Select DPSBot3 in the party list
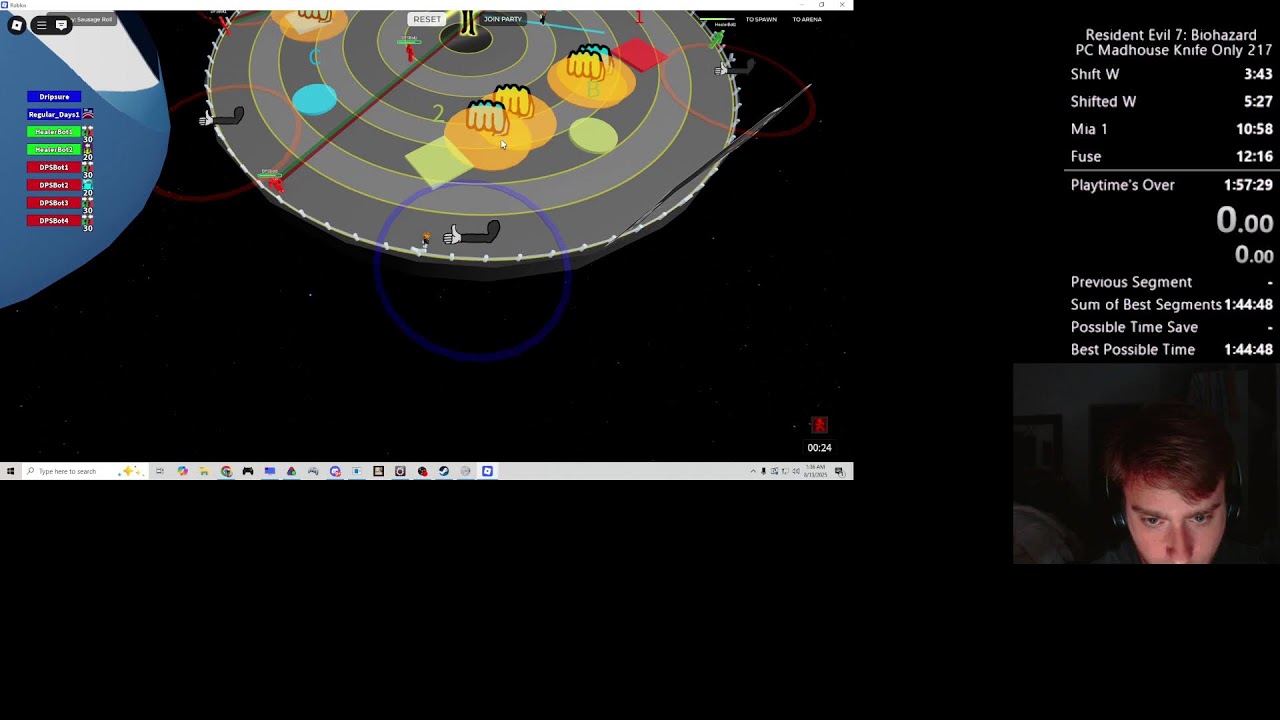 tap(54, 203)
